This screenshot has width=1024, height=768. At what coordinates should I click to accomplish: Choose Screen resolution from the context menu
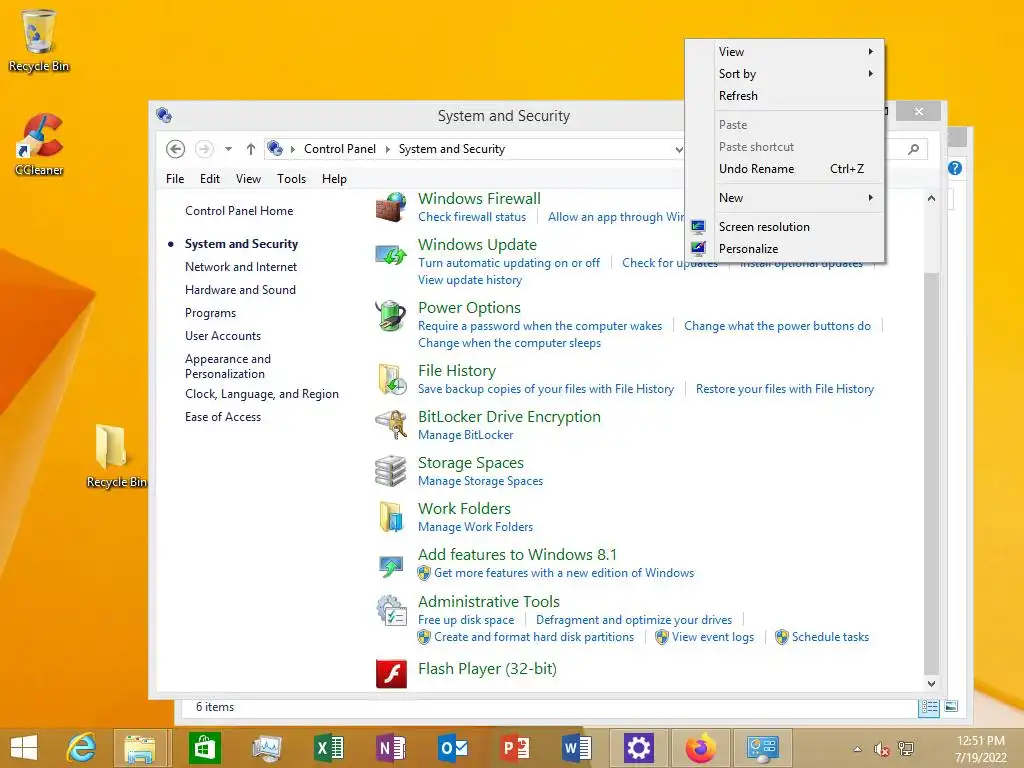pos(785,227)
